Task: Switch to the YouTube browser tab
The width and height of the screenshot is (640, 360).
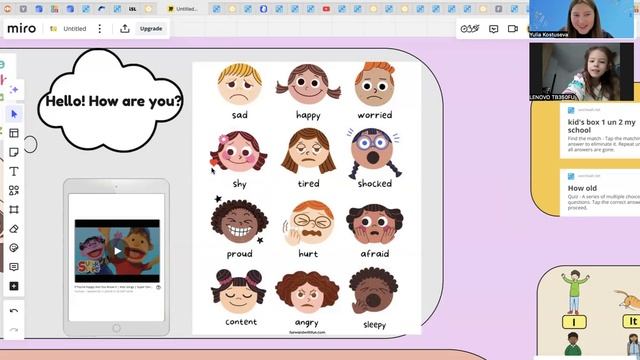Action: 326,9
